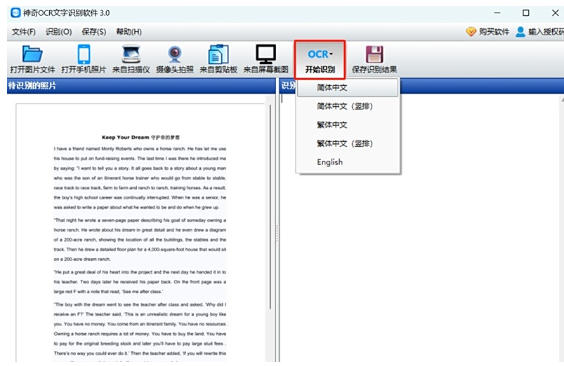Click the app logo in title bar
Viewport: 564px width, 366px height.
[15, 13]
